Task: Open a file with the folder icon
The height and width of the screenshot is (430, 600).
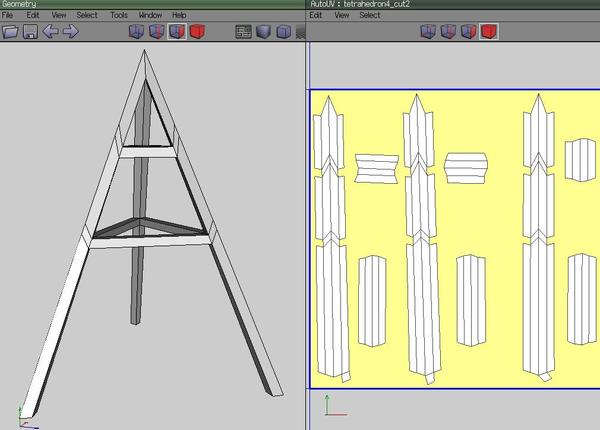Action: point(10,31)
